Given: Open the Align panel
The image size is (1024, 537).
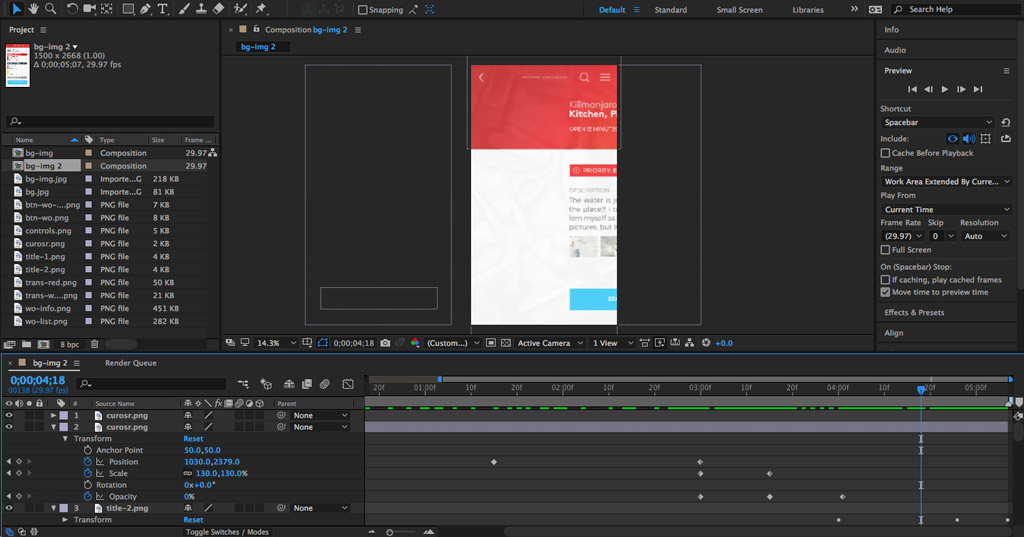Looking at the screenshot, I should point(894,333).
